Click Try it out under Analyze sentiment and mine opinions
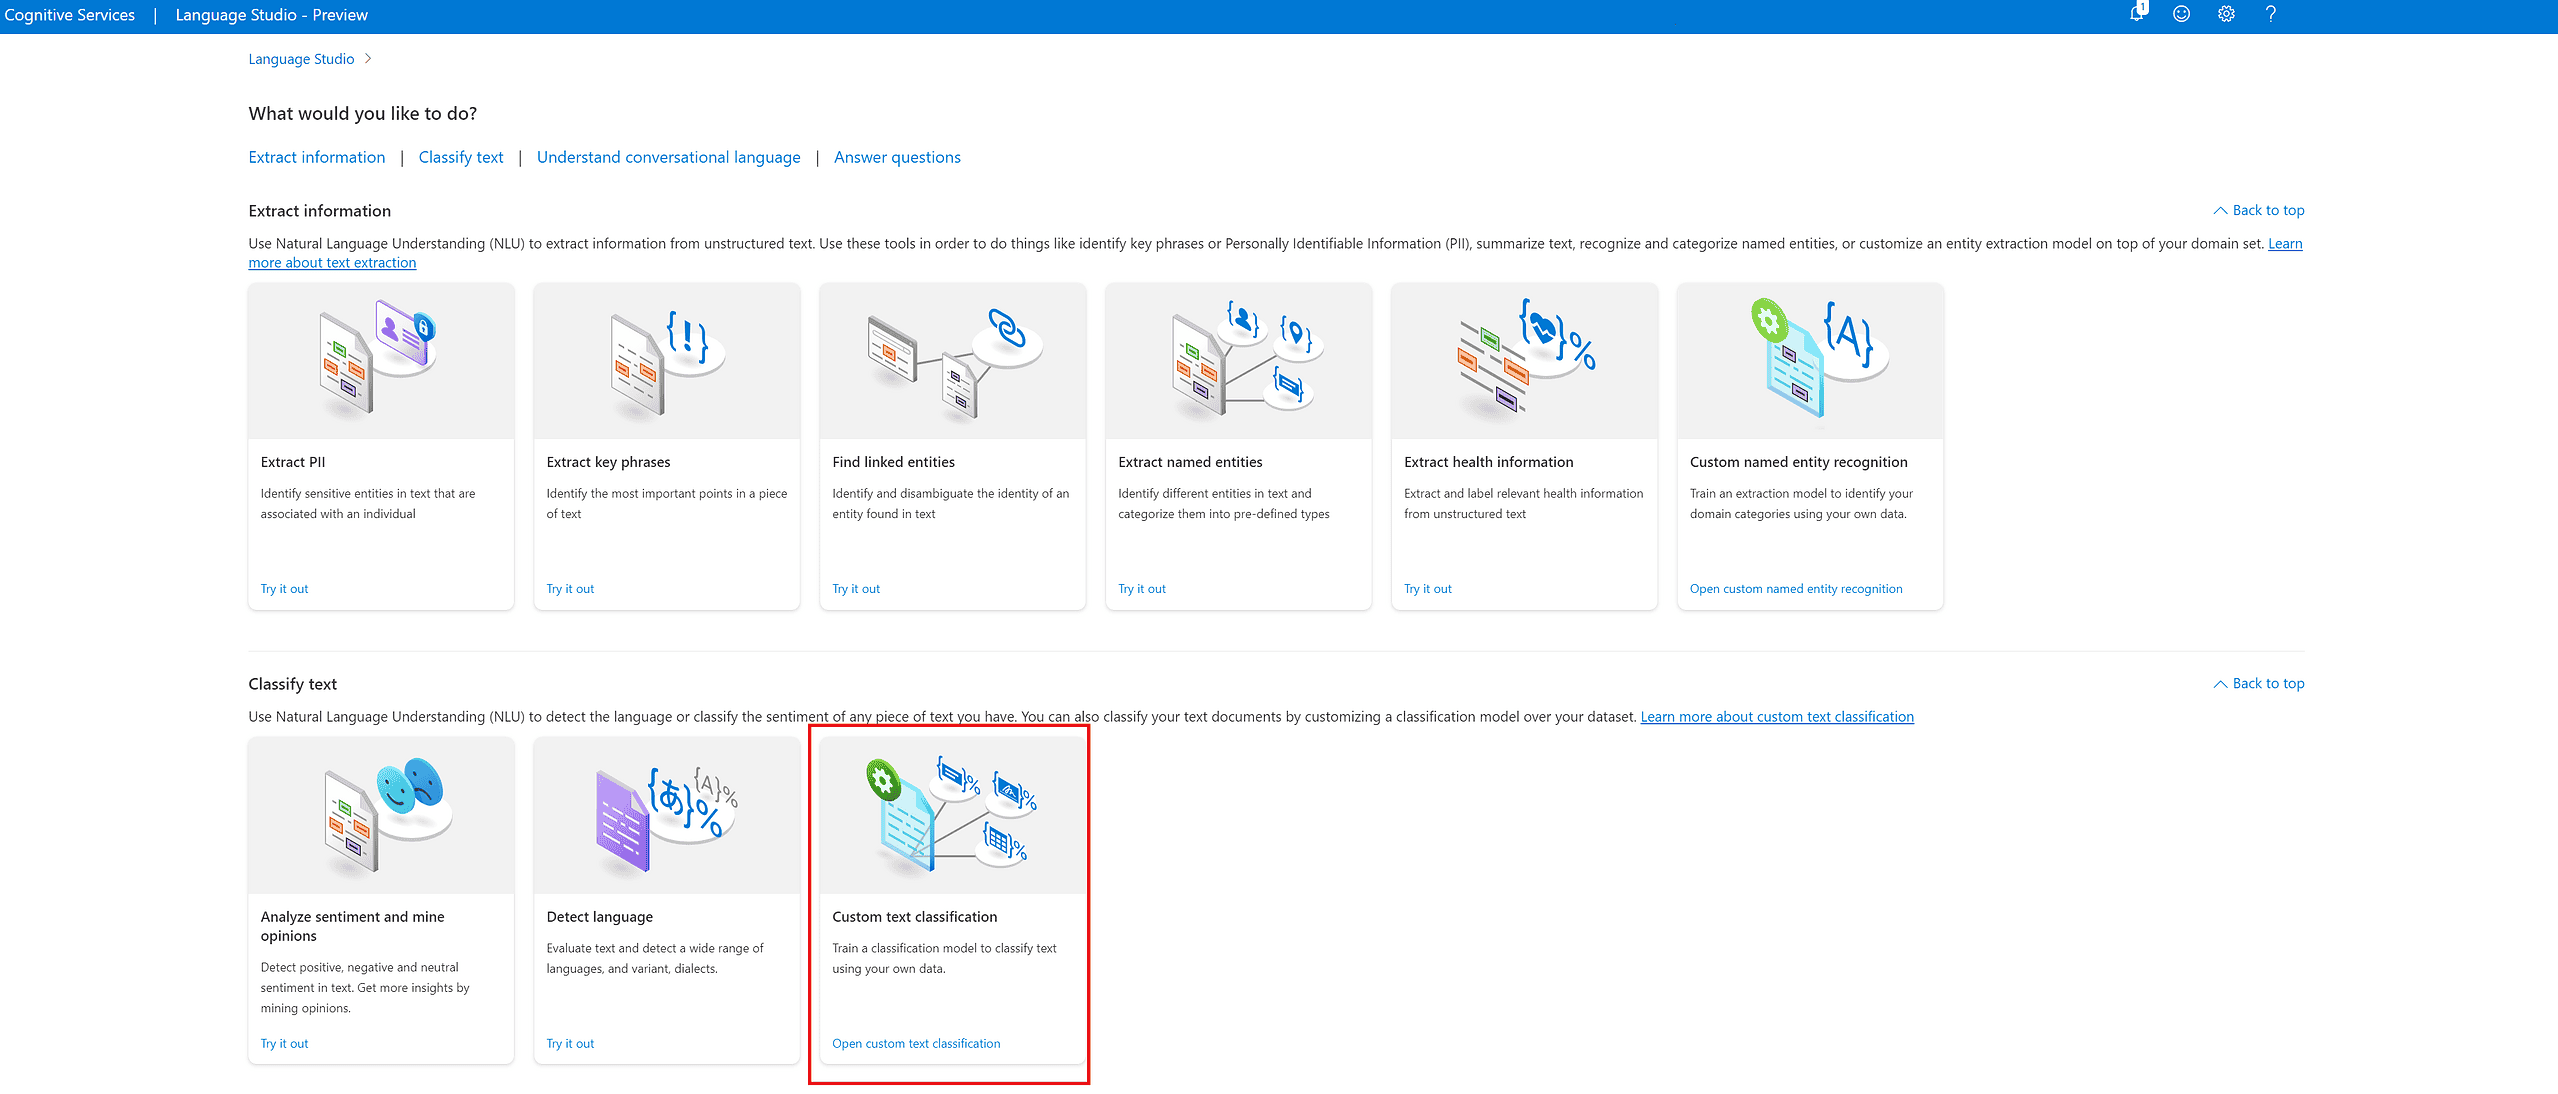Screen dimensions: 2558x1094 (284, 1043)
